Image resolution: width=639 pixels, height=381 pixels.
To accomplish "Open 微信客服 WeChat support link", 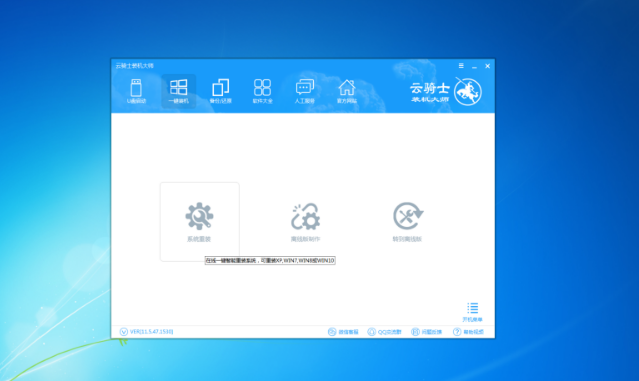I will click(x=343, y=332).
